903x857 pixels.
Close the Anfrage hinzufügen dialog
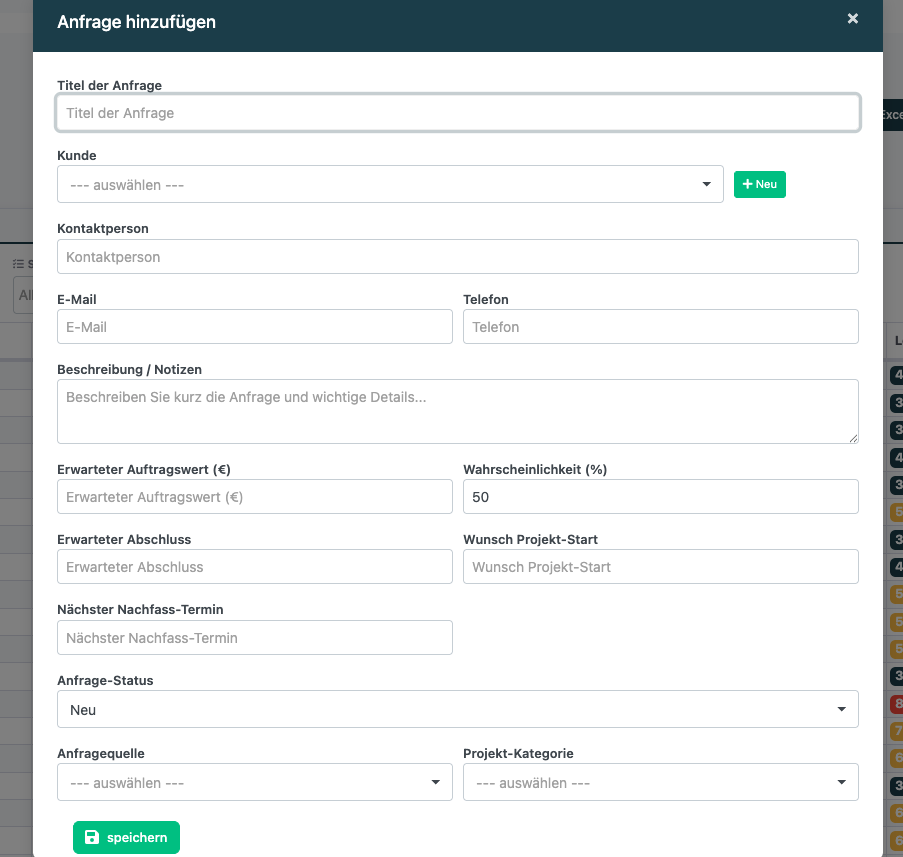[x=852, y=19]
